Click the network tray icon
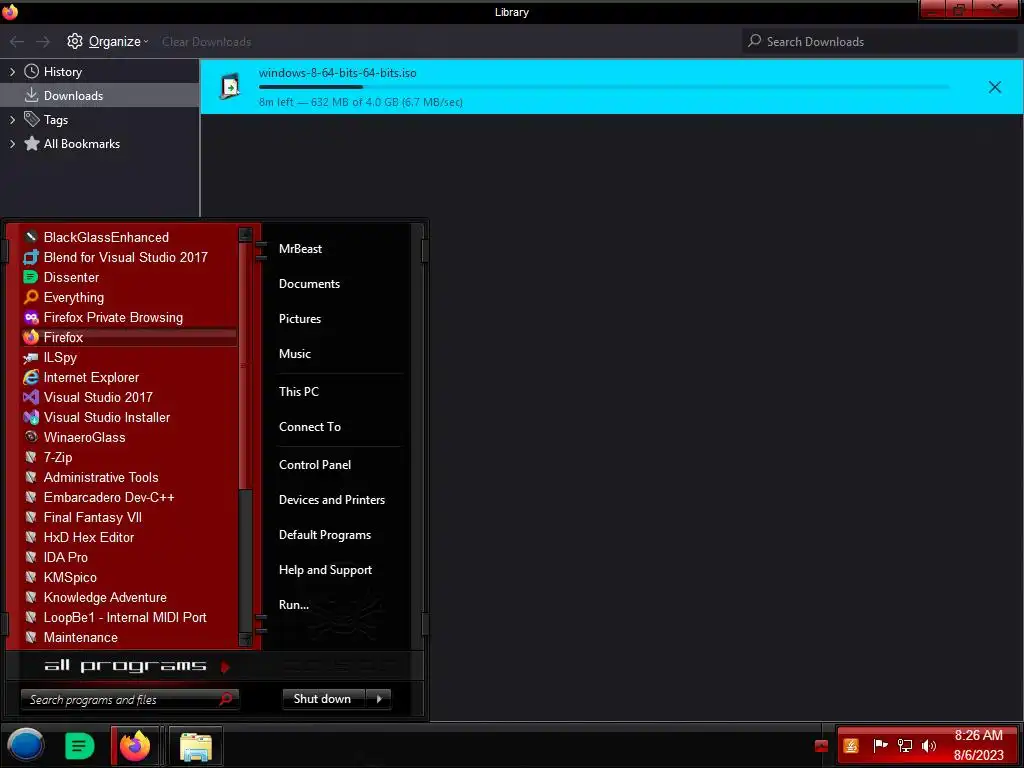Image resolution: width=1024 pixels, height=768 pixels. (905, 746)
